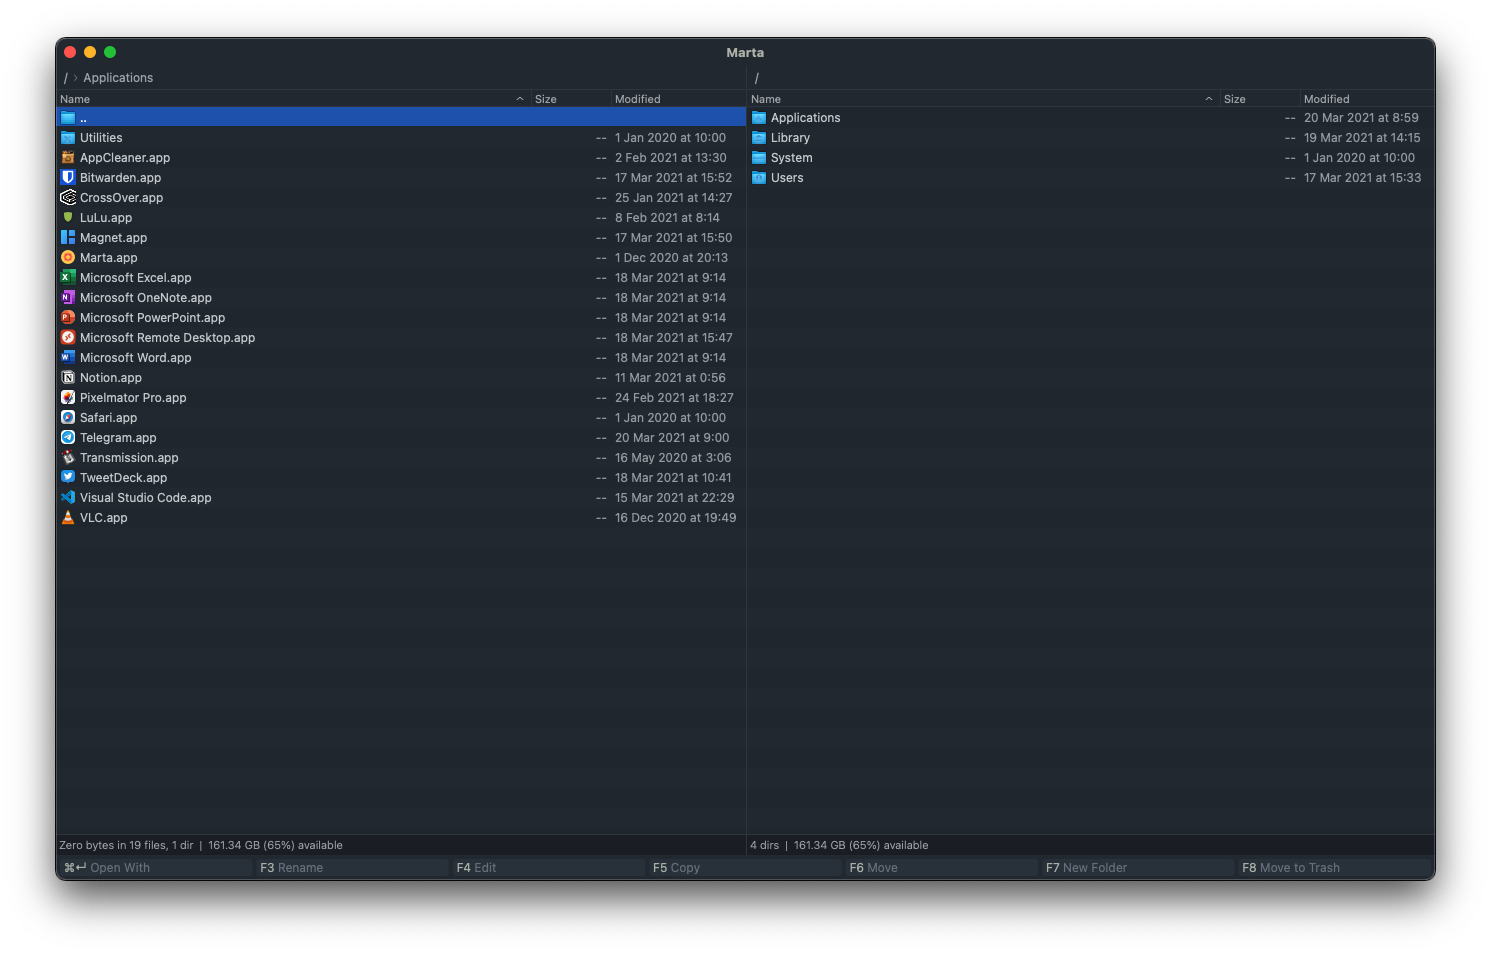Click the TweetDeck.app icon
This screenshot has width=1491, height=954.
pyautogui.click(x=68, y=478)
